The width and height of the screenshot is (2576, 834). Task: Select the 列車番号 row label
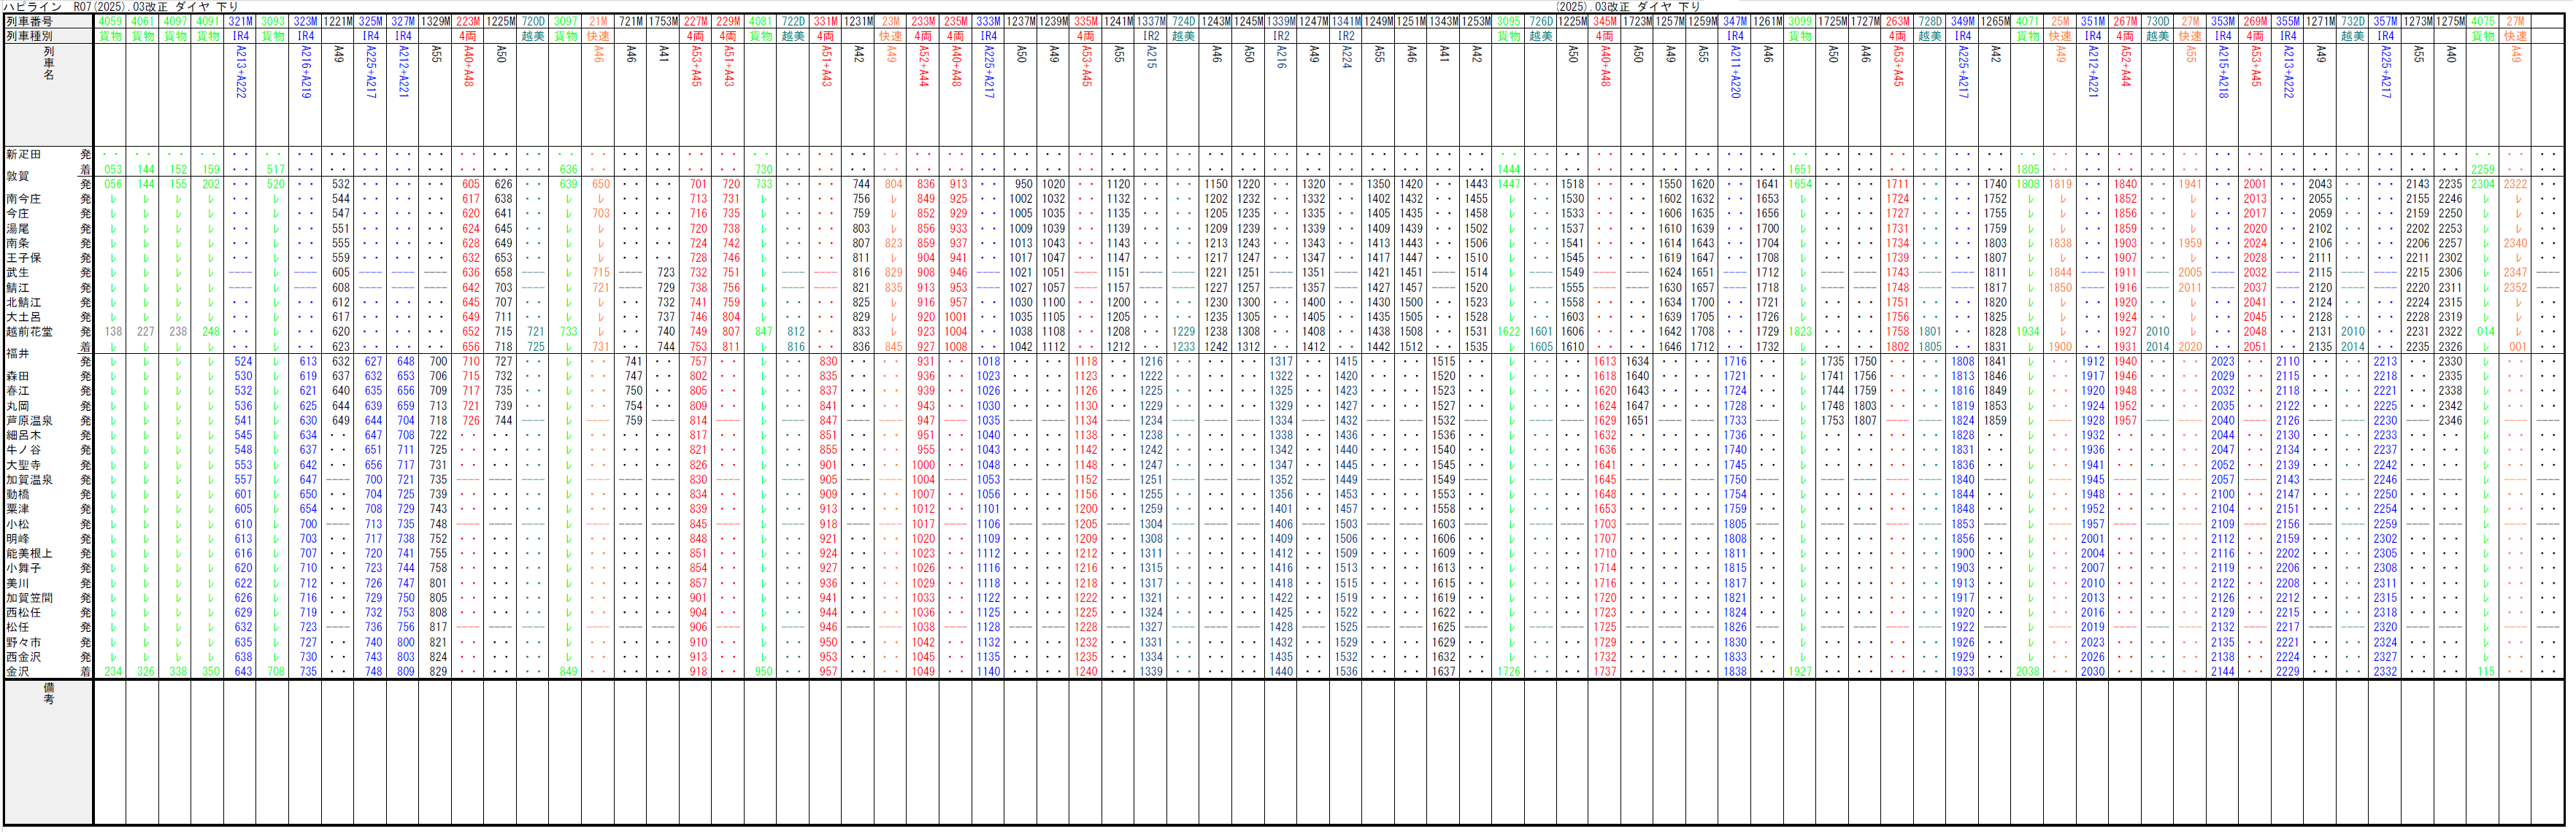(29, 21)
